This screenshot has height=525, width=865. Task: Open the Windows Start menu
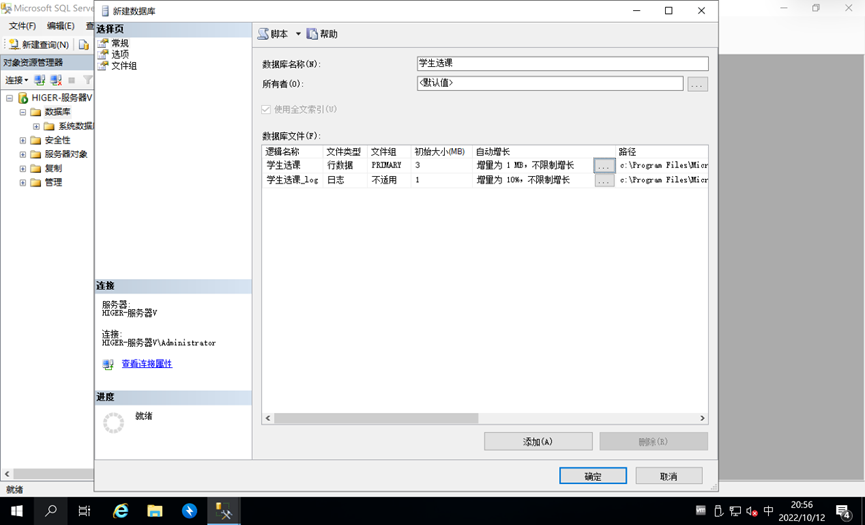[x=17, y=511]
